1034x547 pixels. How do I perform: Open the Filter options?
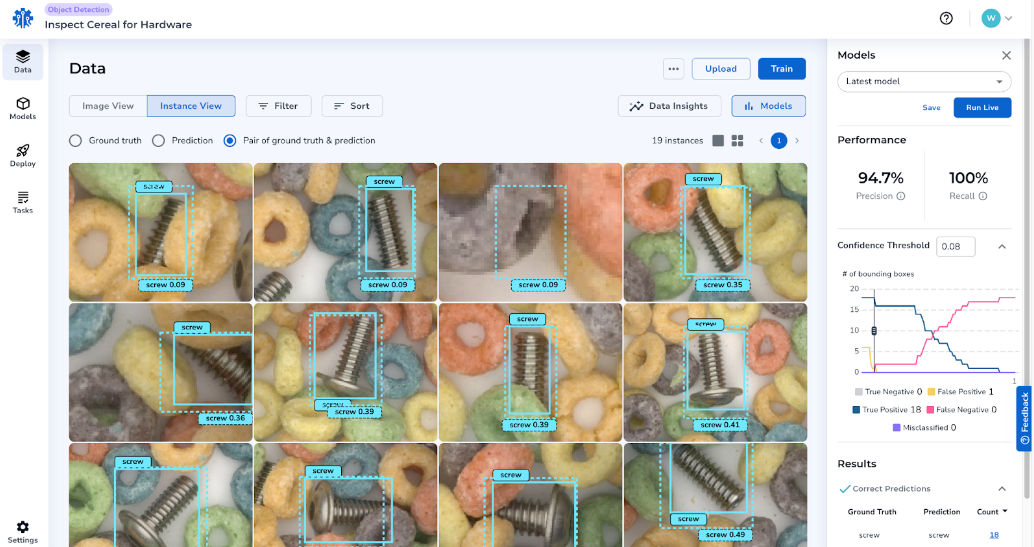click(278, 106)
